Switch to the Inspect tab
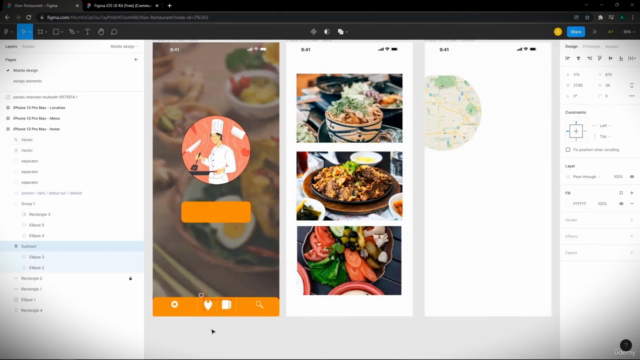 point(611,47)
